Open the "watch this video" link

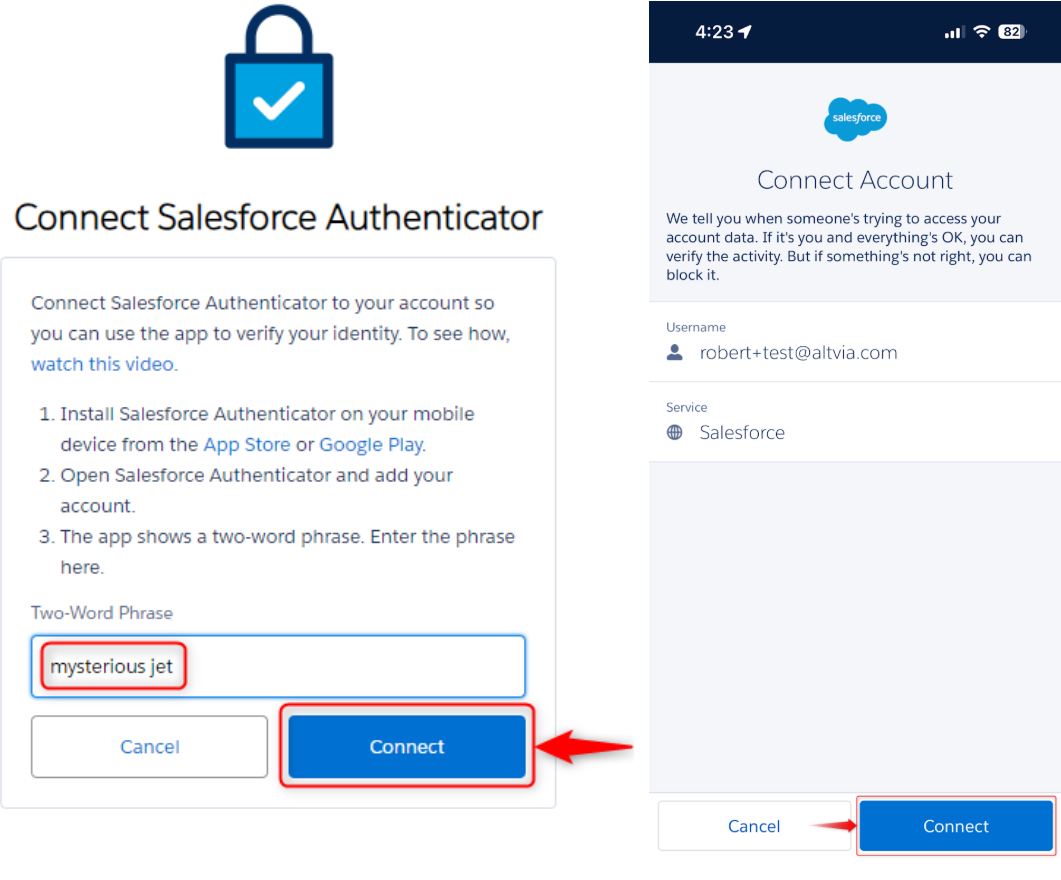click(103, 364)
